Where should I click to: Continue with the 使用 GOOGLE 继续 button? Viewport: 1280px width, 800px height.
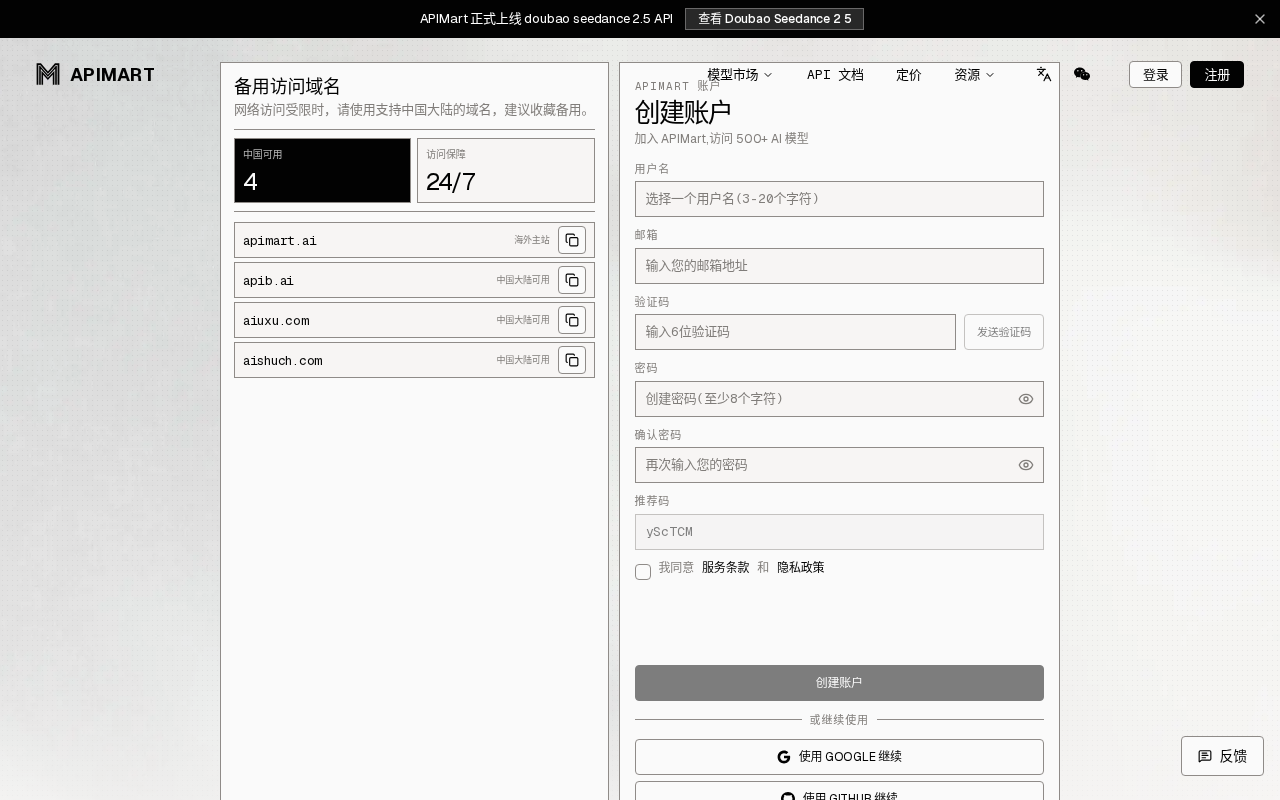[839, 757]
